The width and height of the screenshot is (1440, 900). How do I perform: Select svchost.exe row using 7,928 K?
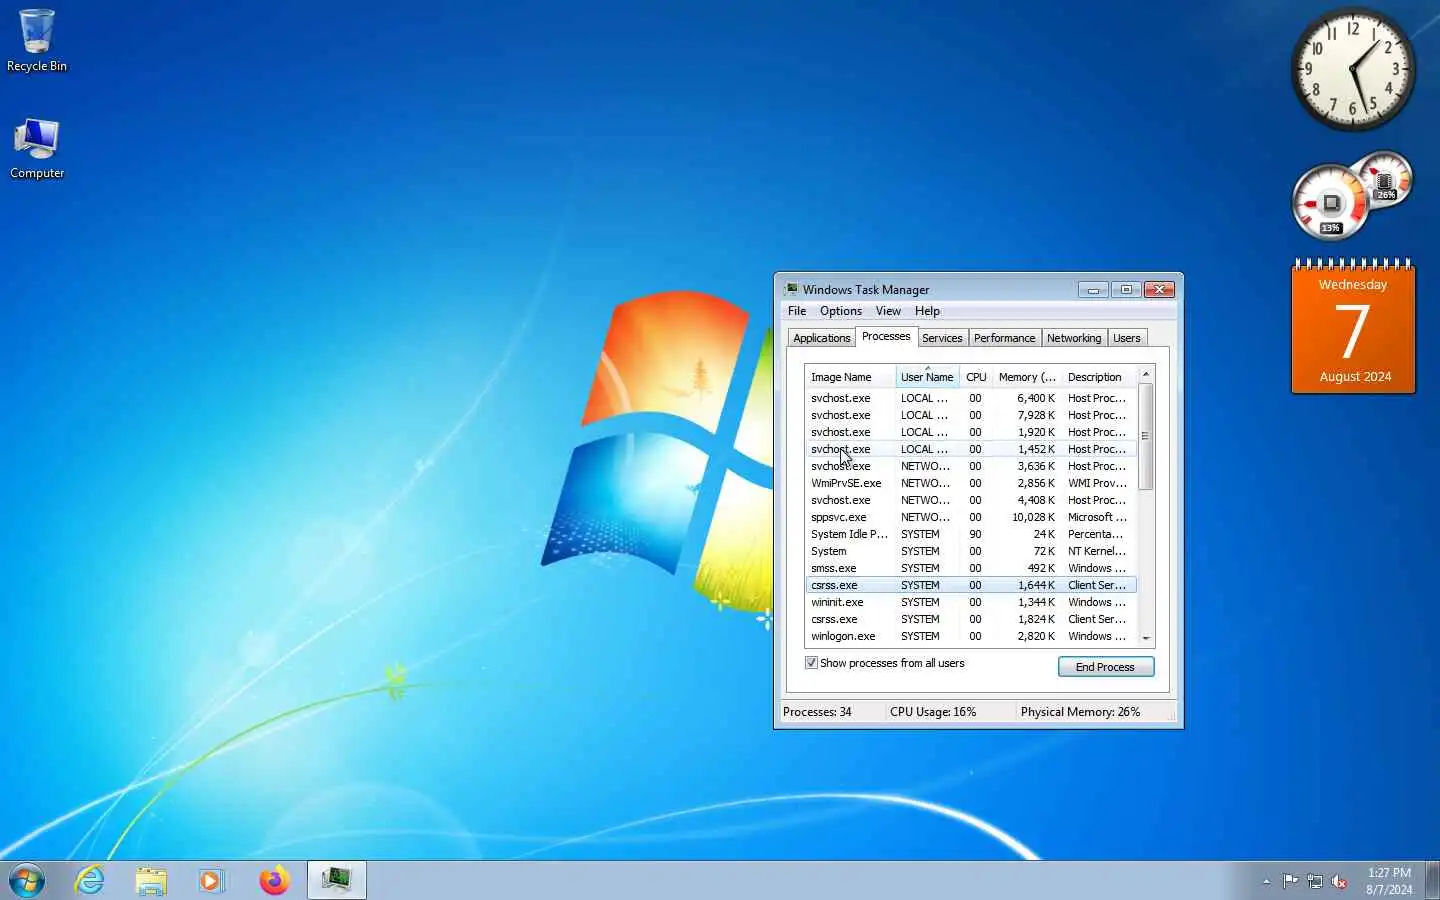(x=971, y=415)
